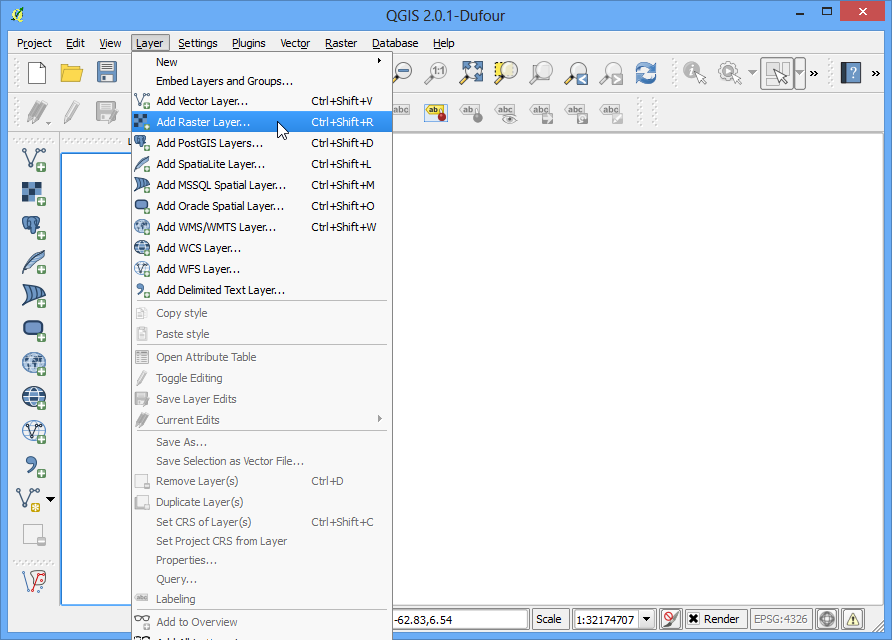Open dropdown arrow beside feature action gear
The width and height of the screenshot is (892, 640).
coord(752,73)
